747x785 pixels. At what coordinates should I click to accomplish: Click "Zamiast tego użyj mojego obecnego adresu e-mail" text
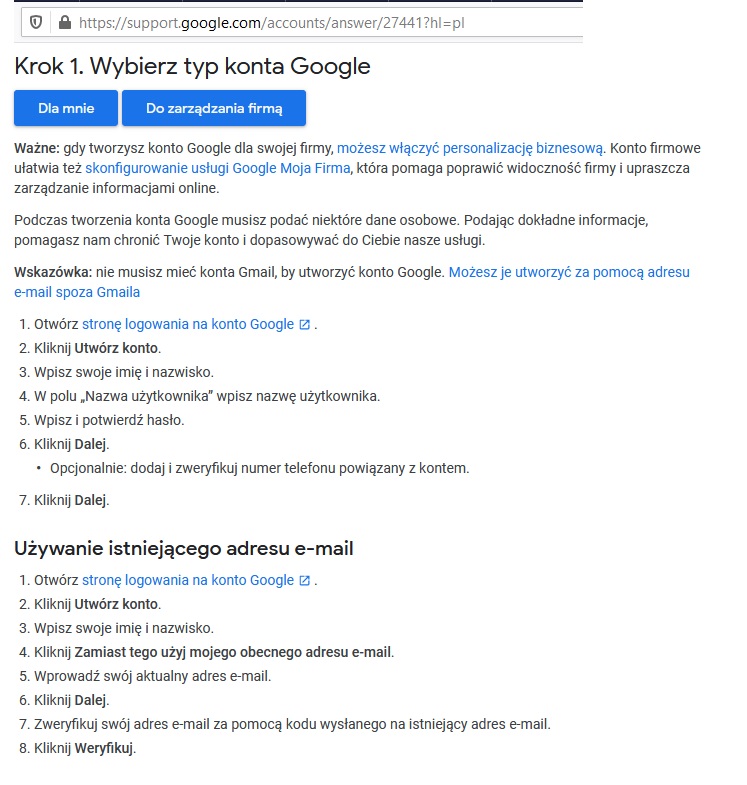(233, 652)
